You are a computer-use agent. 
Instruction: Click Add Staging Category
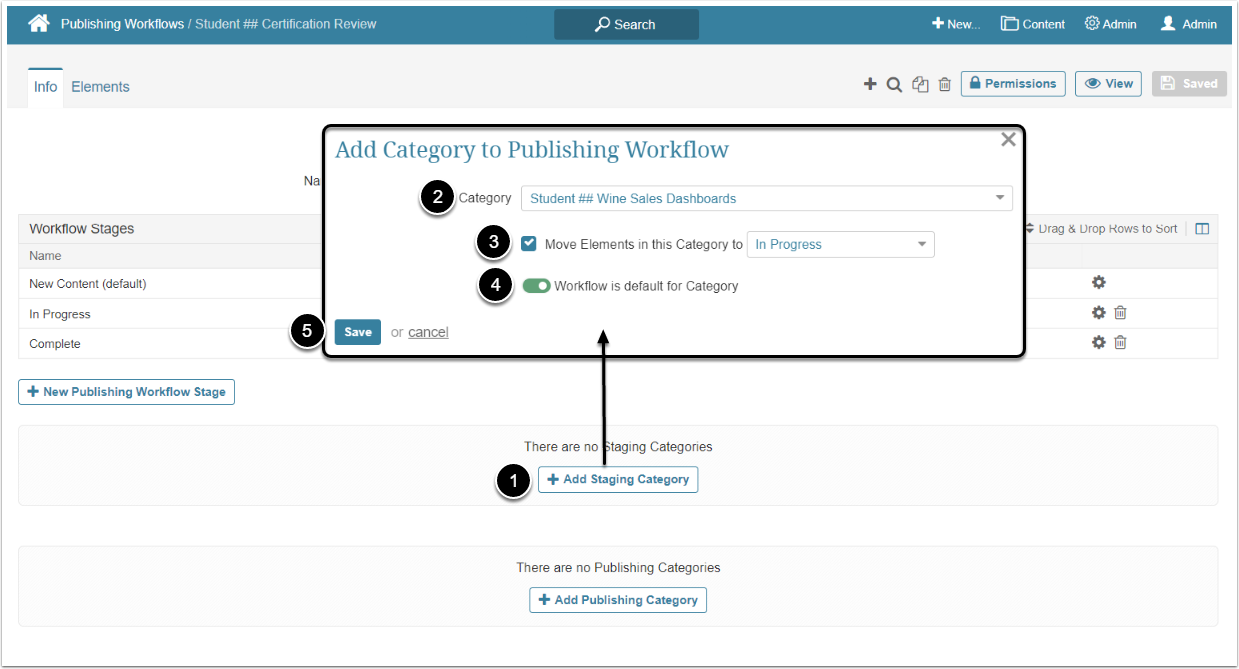click(618, 480)
